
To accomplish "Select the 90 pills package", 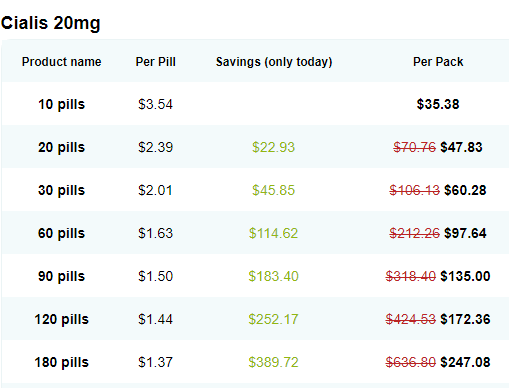I will [x=62, y=276].
